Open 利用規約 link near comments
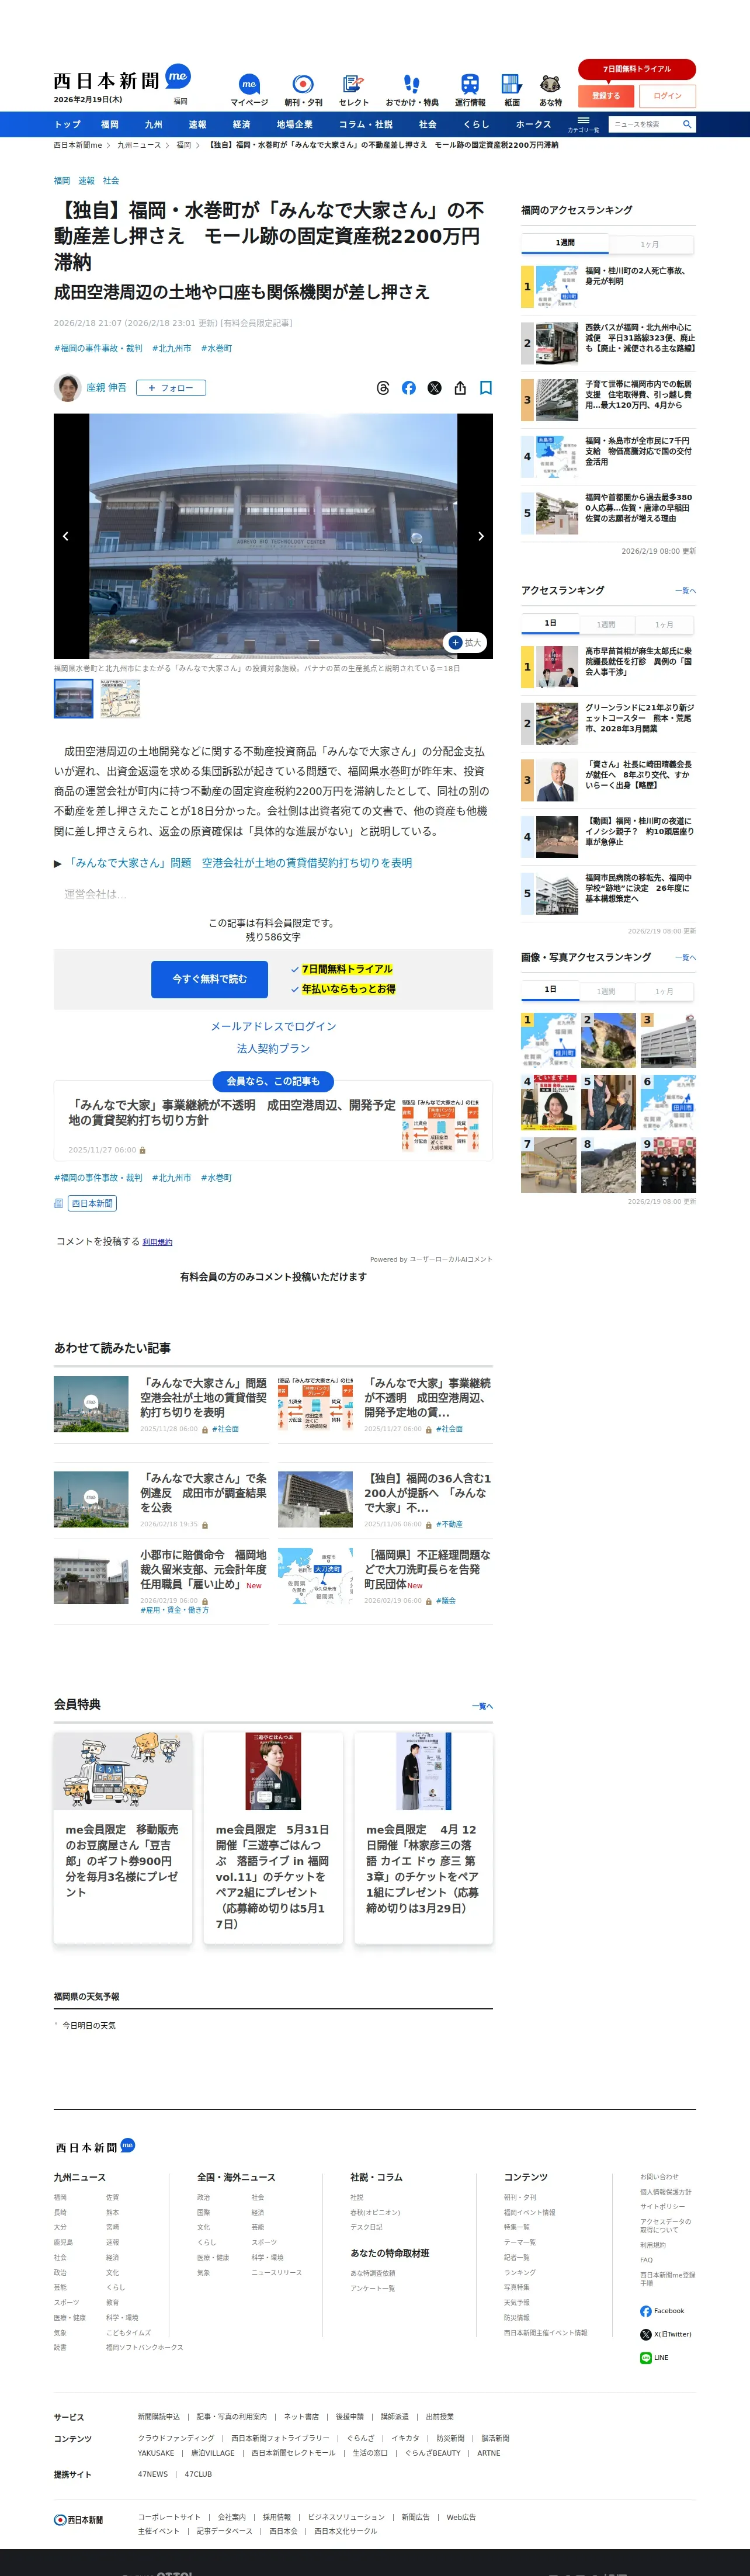 [157, 1242]
